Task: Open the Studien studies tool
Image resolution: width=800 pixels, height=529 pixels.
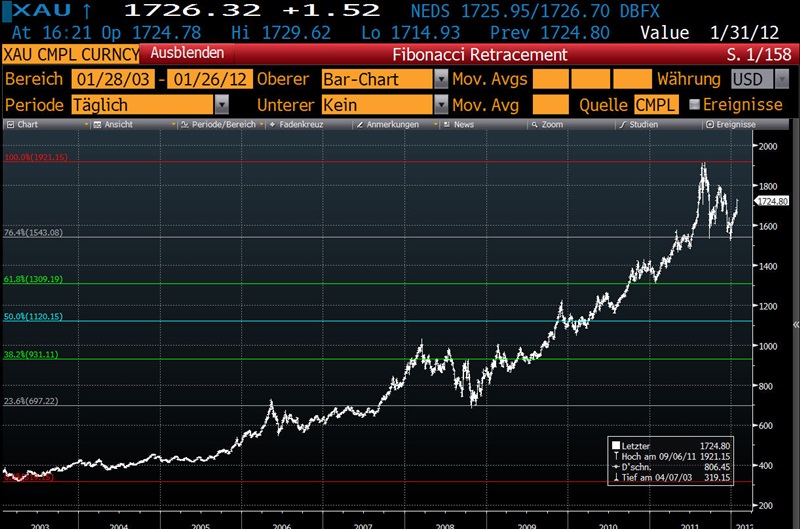Action: click(639, 125)
